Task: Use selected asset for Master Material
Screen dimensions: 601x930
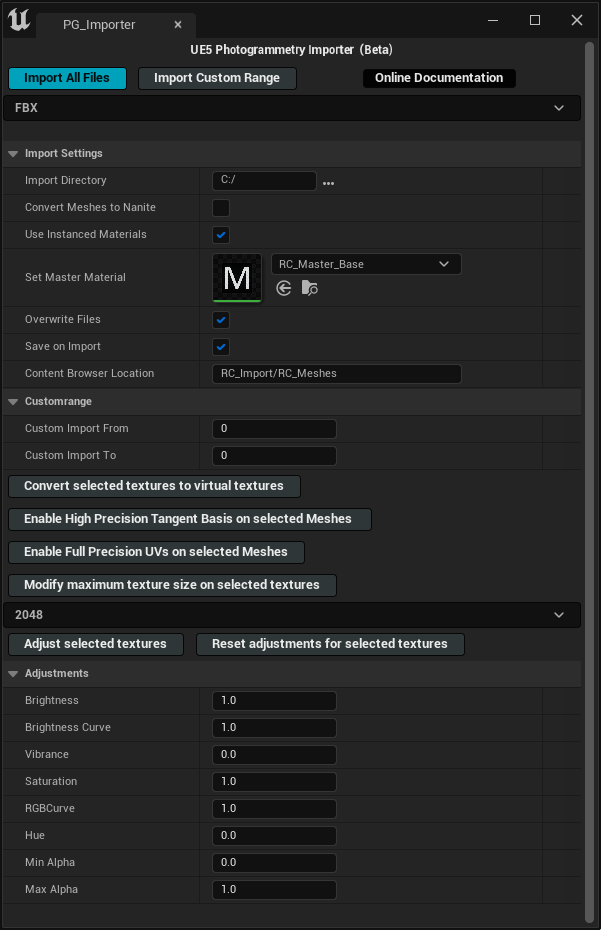Action: (284, 288)
